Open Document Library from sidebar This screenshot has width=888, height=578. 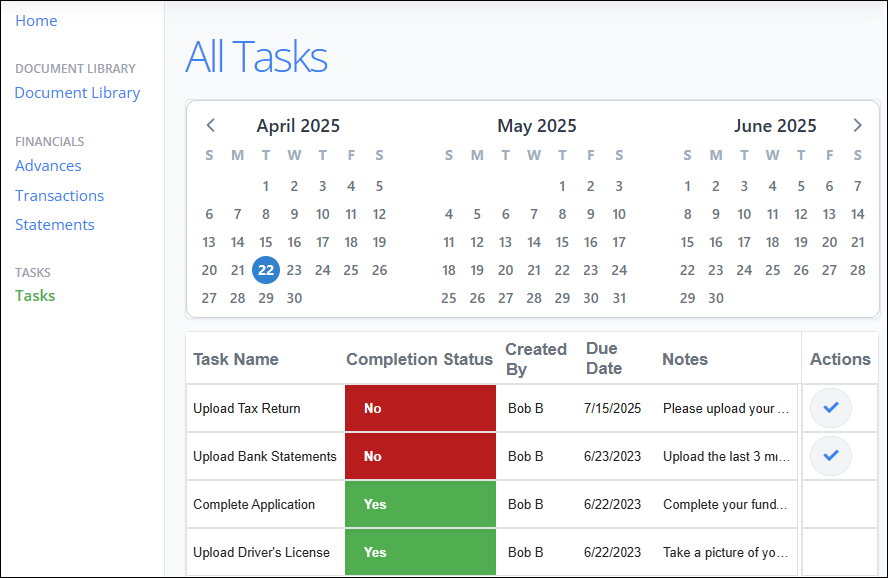point(77,93)
